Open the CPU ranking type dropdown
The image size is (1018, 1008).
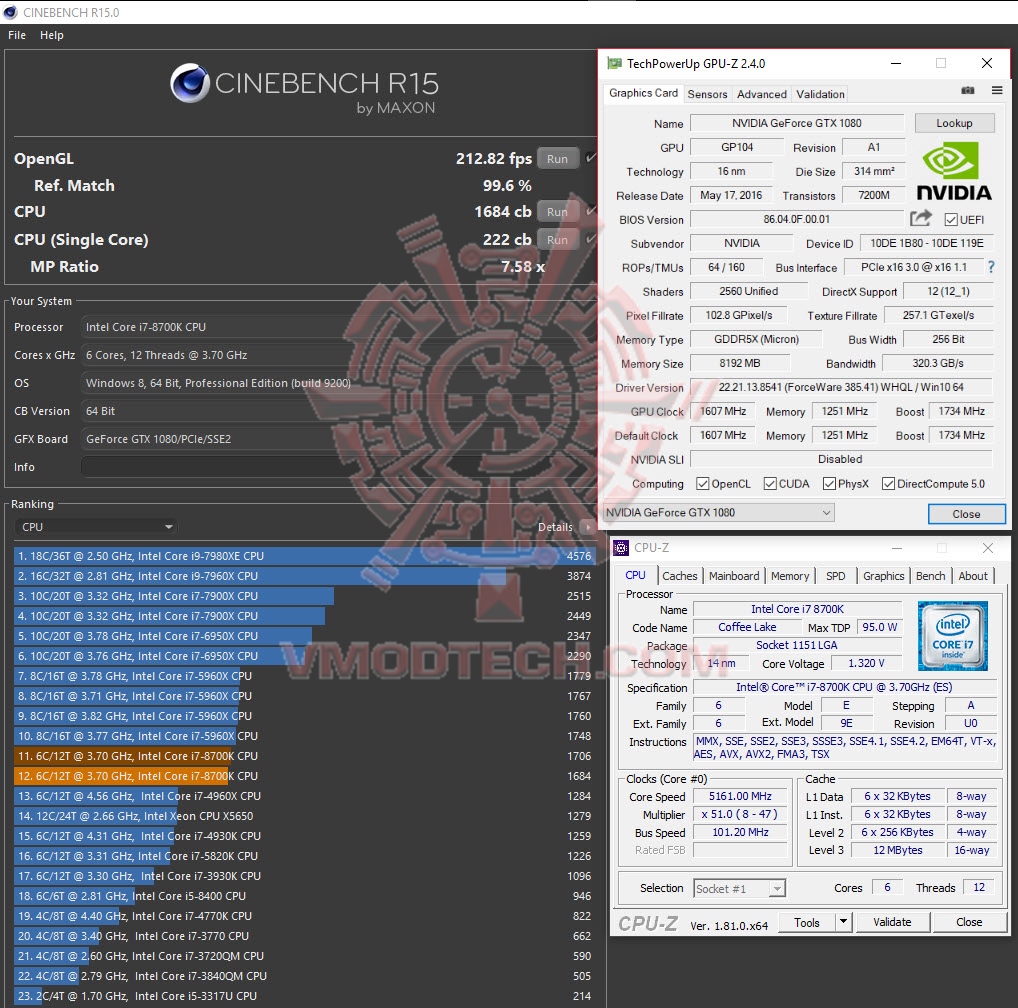click(x=96, y=527)
